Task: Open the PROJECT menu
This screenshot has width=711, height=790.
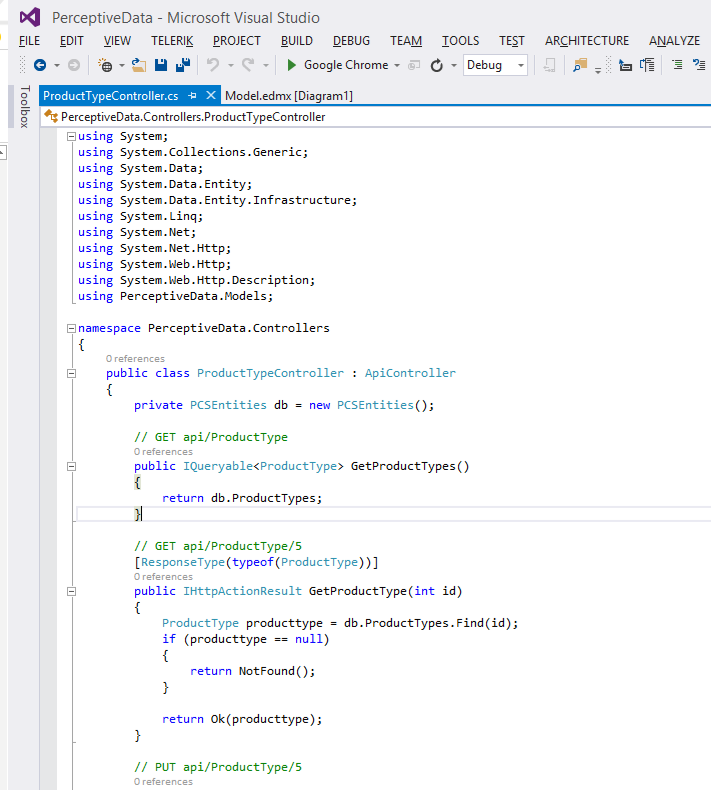Action: [x=237, y=41]
